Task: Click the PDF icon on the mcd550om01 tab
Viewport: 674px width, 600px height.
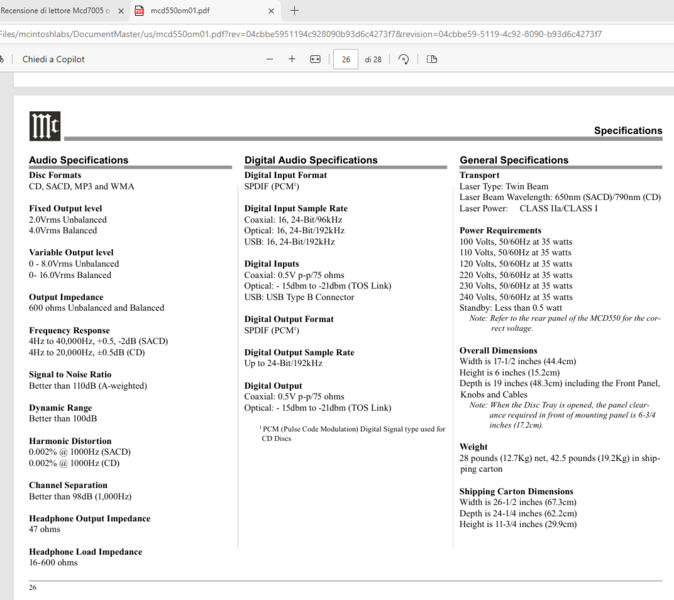Action: [140, 11]
